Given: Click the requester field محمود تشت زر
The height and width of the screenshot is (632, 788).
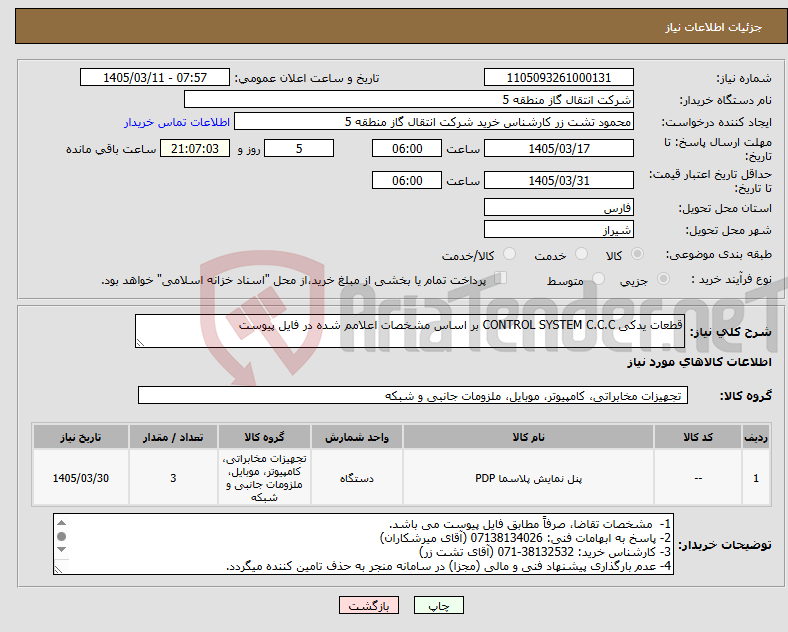Looking at the screenshot, I should [x=434, y=122].
